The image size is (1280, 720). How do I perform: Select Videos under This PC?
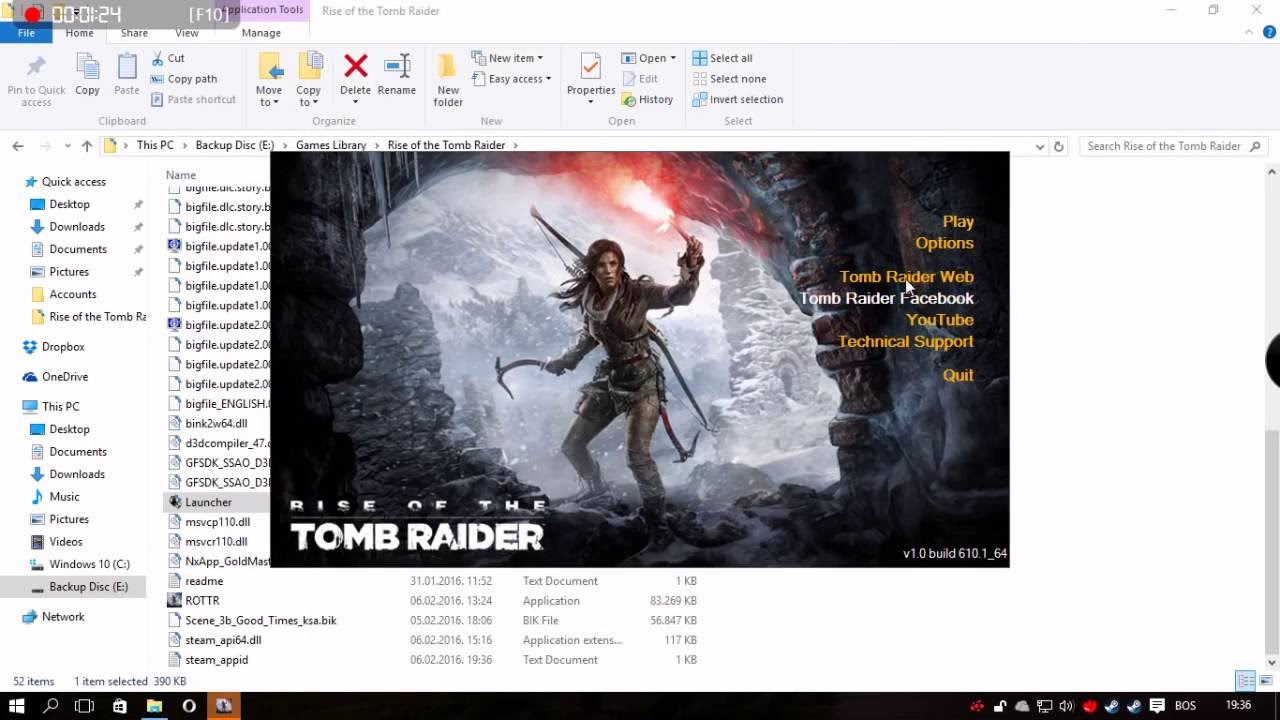(66, 542)
